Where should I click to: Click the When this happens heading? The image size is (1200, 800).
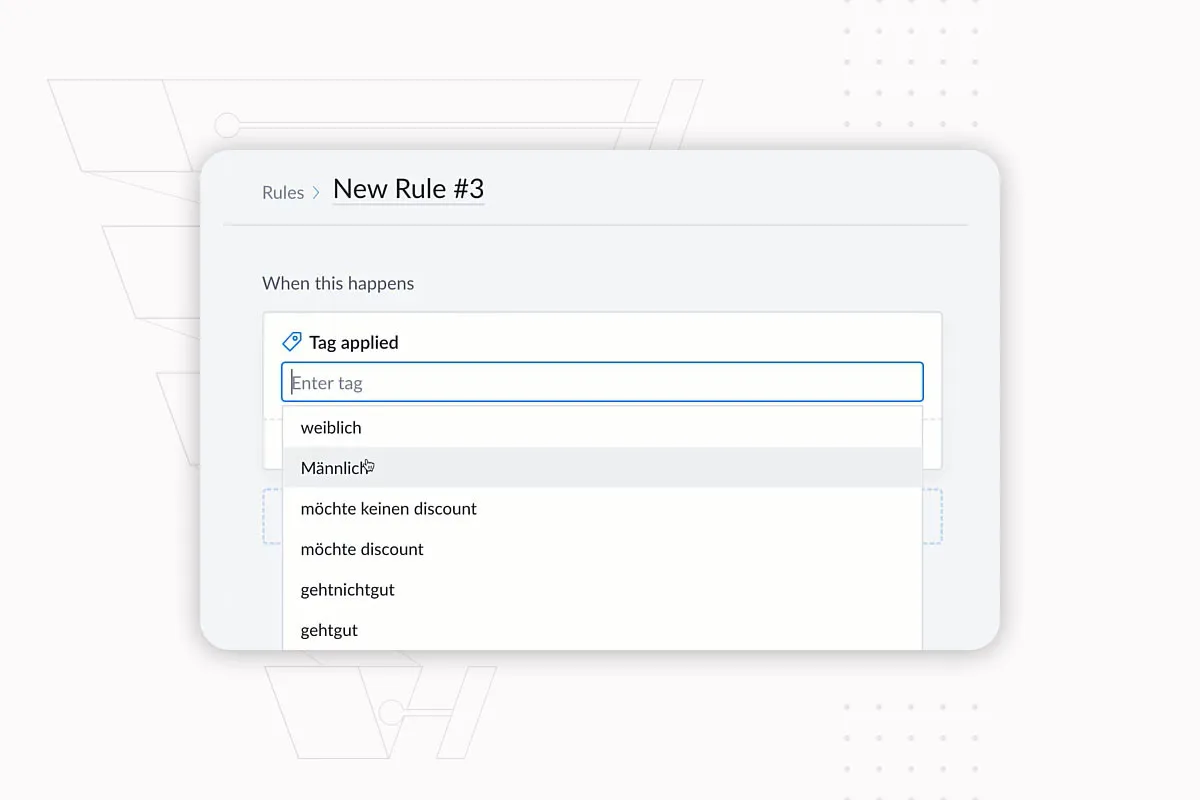338,283
